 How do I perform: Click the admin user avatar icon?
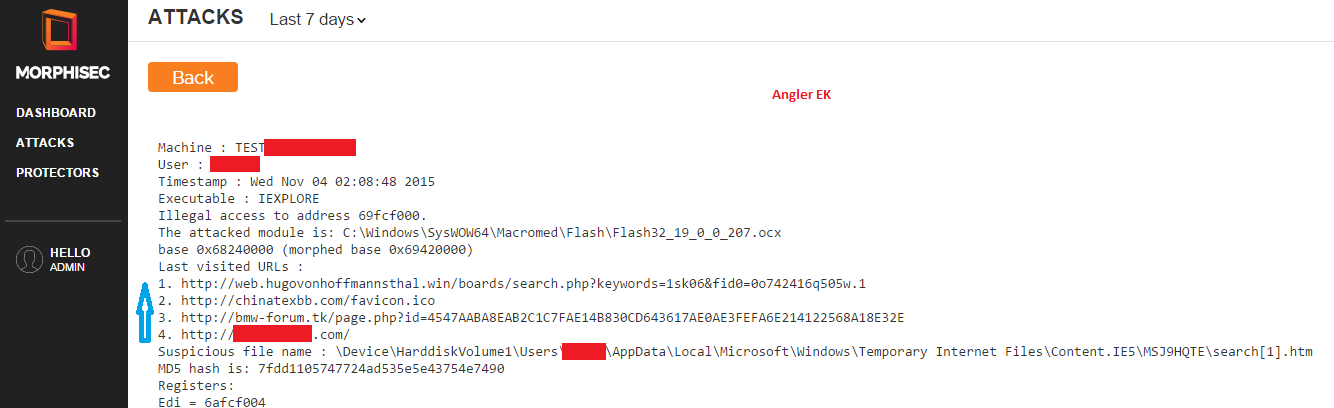pos(29,259)
